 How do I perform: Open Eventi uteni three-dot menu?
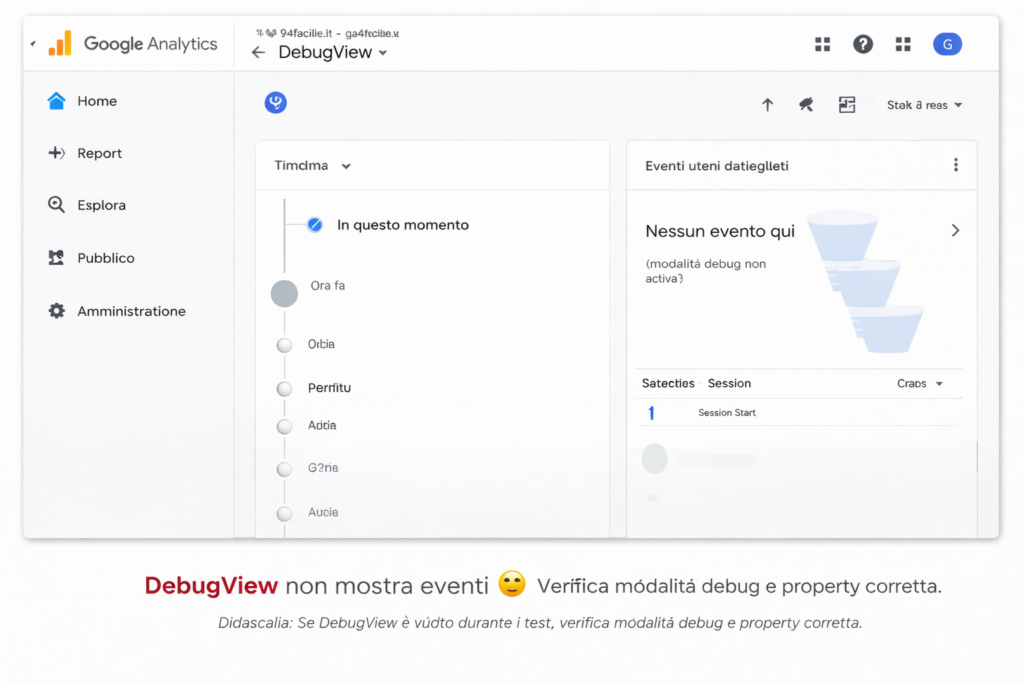pyautogui.click(x=955, y=165)
